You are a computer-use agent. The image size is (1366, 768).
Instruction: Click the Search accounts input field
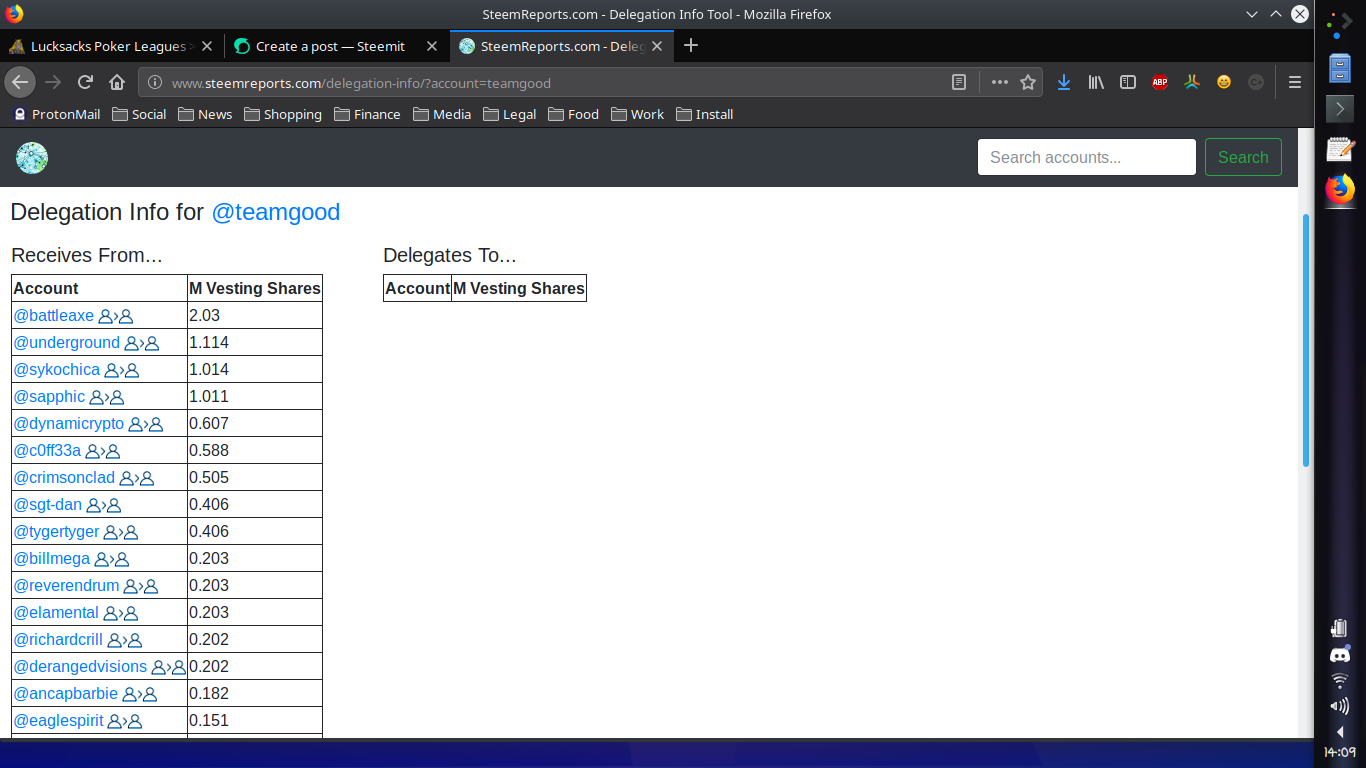pos(1087,157)
